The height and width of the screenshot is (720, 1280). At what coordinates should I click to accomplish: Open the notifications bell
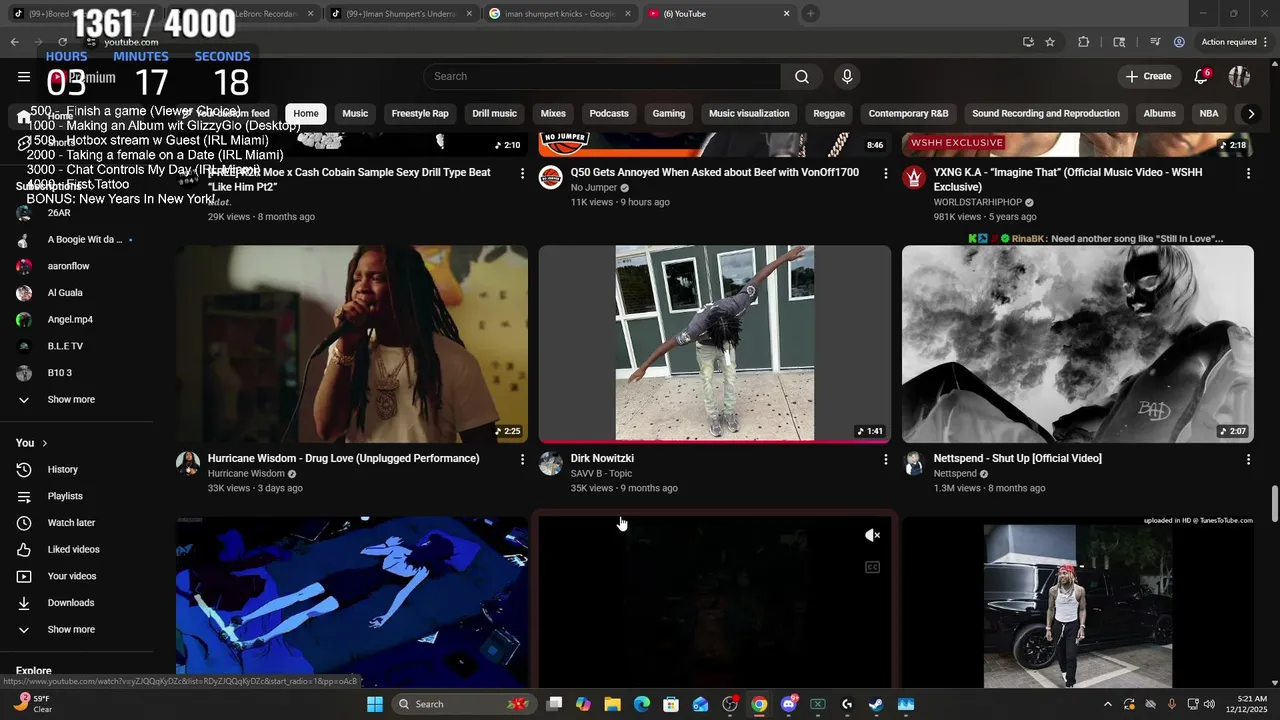[1202, 77]
